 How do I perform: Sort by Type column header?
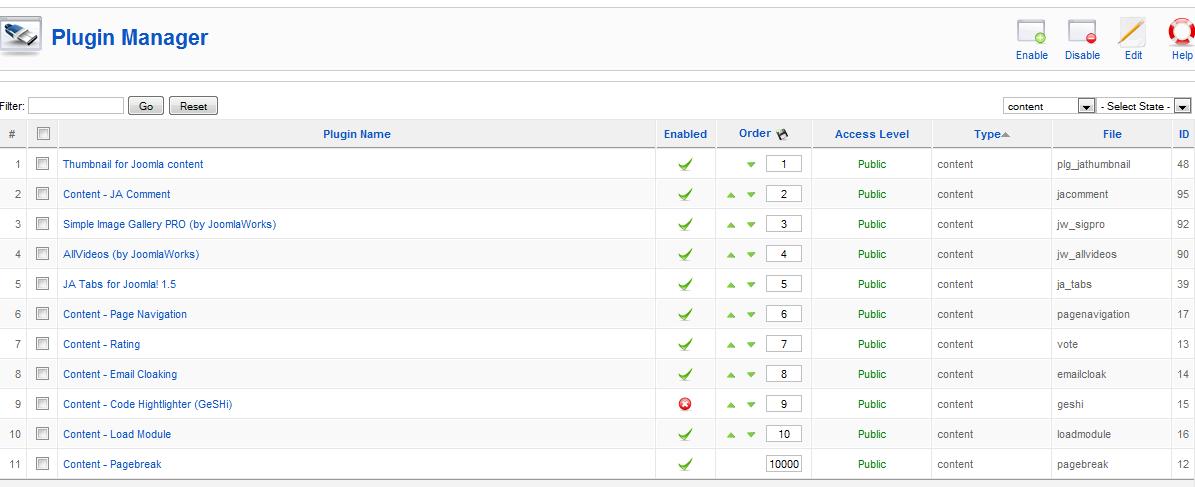[x=987, y=134]
